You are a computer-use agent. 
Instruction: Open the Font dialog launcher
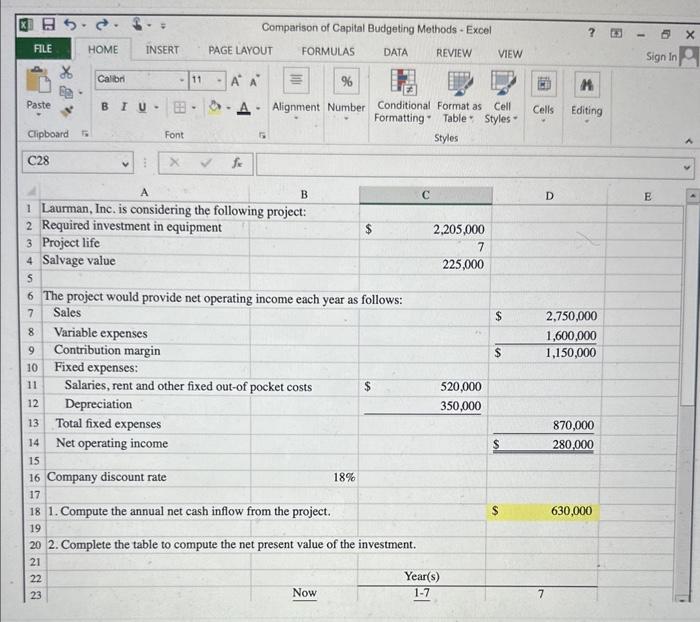coord(262,135)
